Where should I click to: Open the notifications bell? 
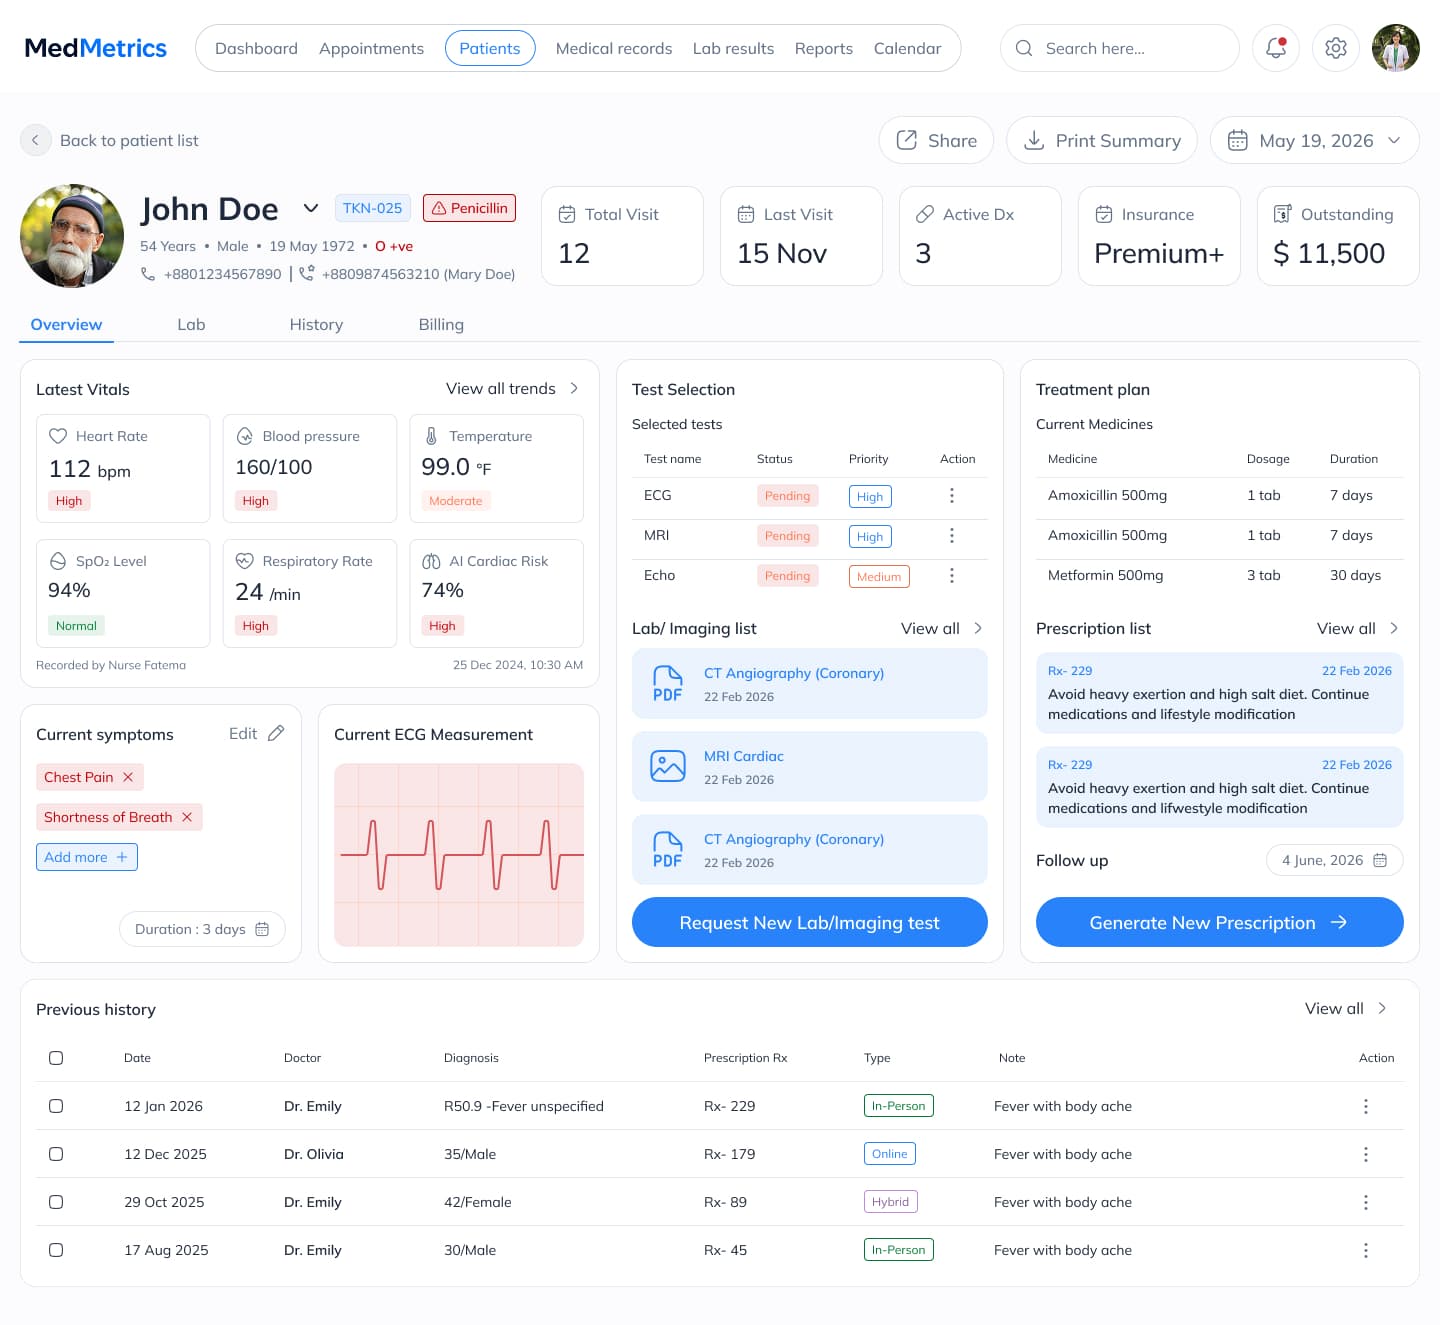tap(1276, 48)
